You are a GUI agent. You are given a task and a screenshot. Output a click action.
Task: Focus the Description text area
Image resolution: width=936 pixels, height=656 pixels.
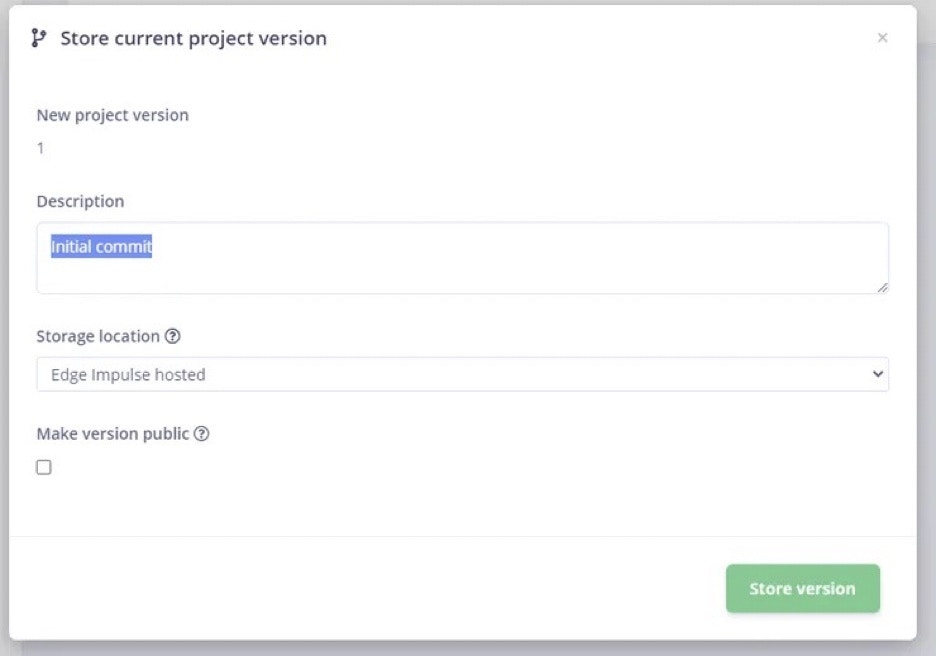[463, 258]
